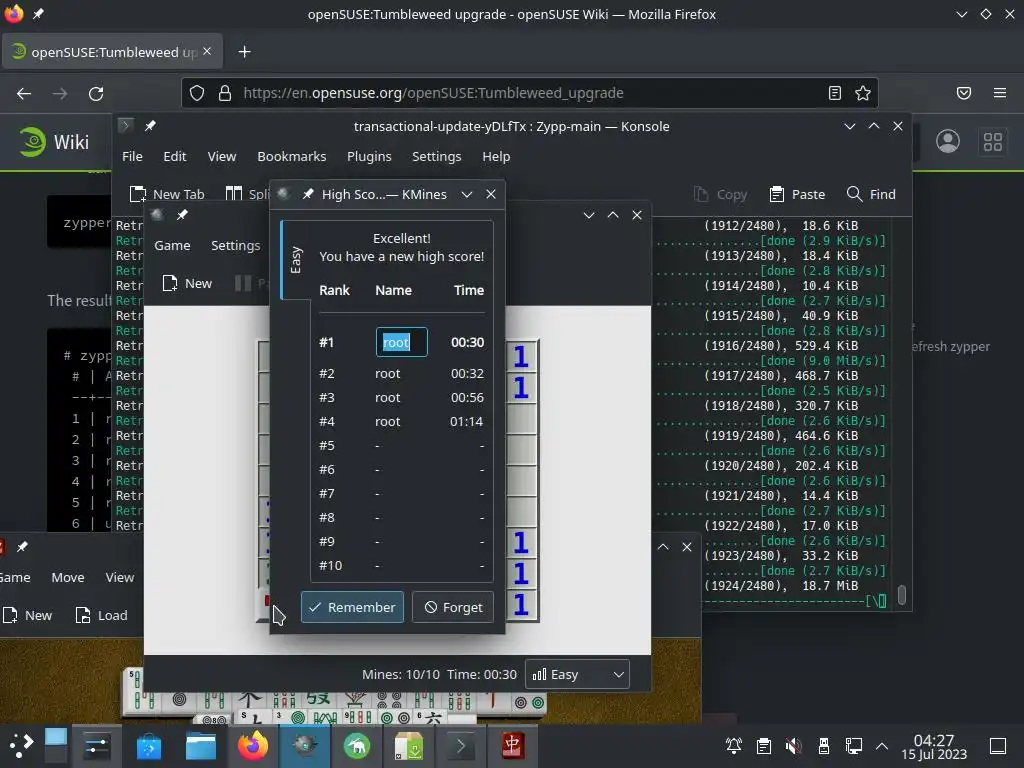Close the openSUSE:Tumbleweed tab
The image size is (1024, 768).
point(207,51)
